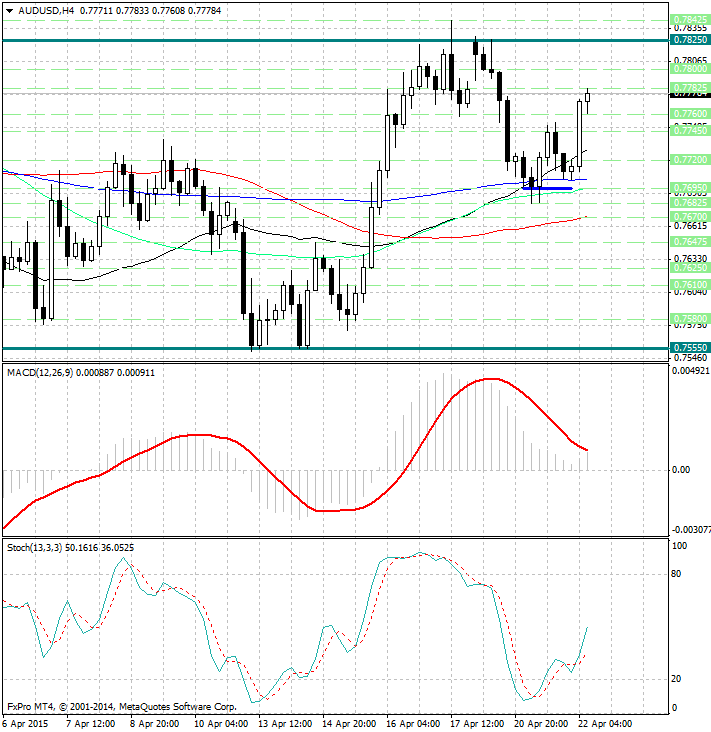Click the 0.76475 price level label

coord(690,242)
